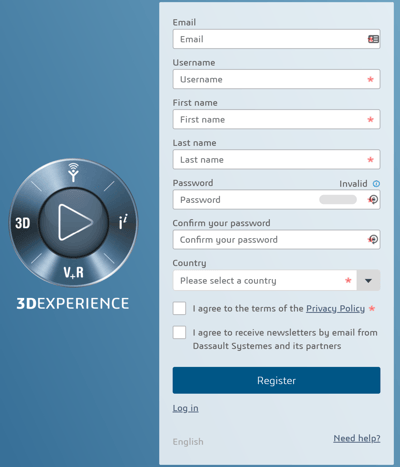Open the Privacy Policy link

(335, 309)
